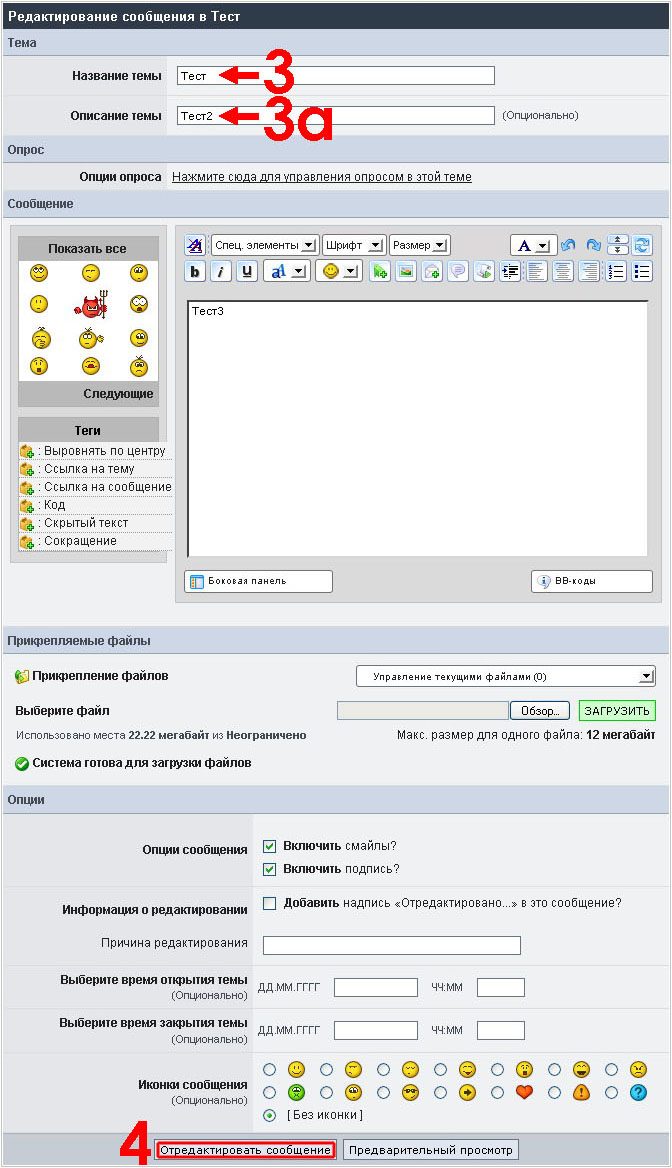The image size is (672, 1168).
Task: Click the underline formatting icon
Action: pos(246,271)
